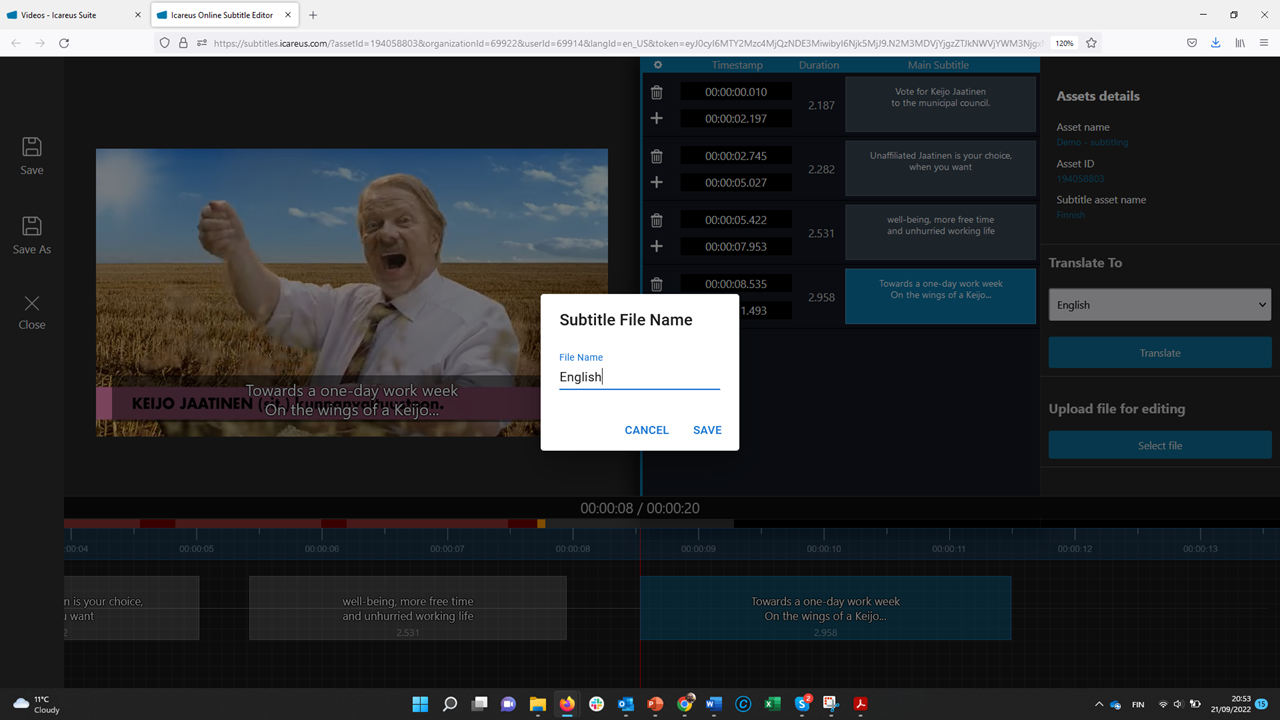The height and width of the screenshot is (720, 1280).
Task: Click plus icon below 00:00:02.745 row
Action: pyautogui.click(x=657, y=182)
